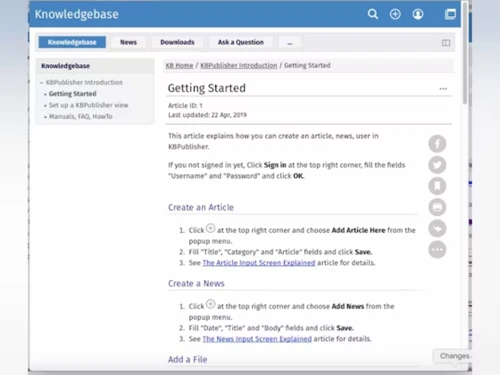Click the Changes button at bottom right
Image resolution: width=500 pixels, height=375 pixels.
coord(454,356)
